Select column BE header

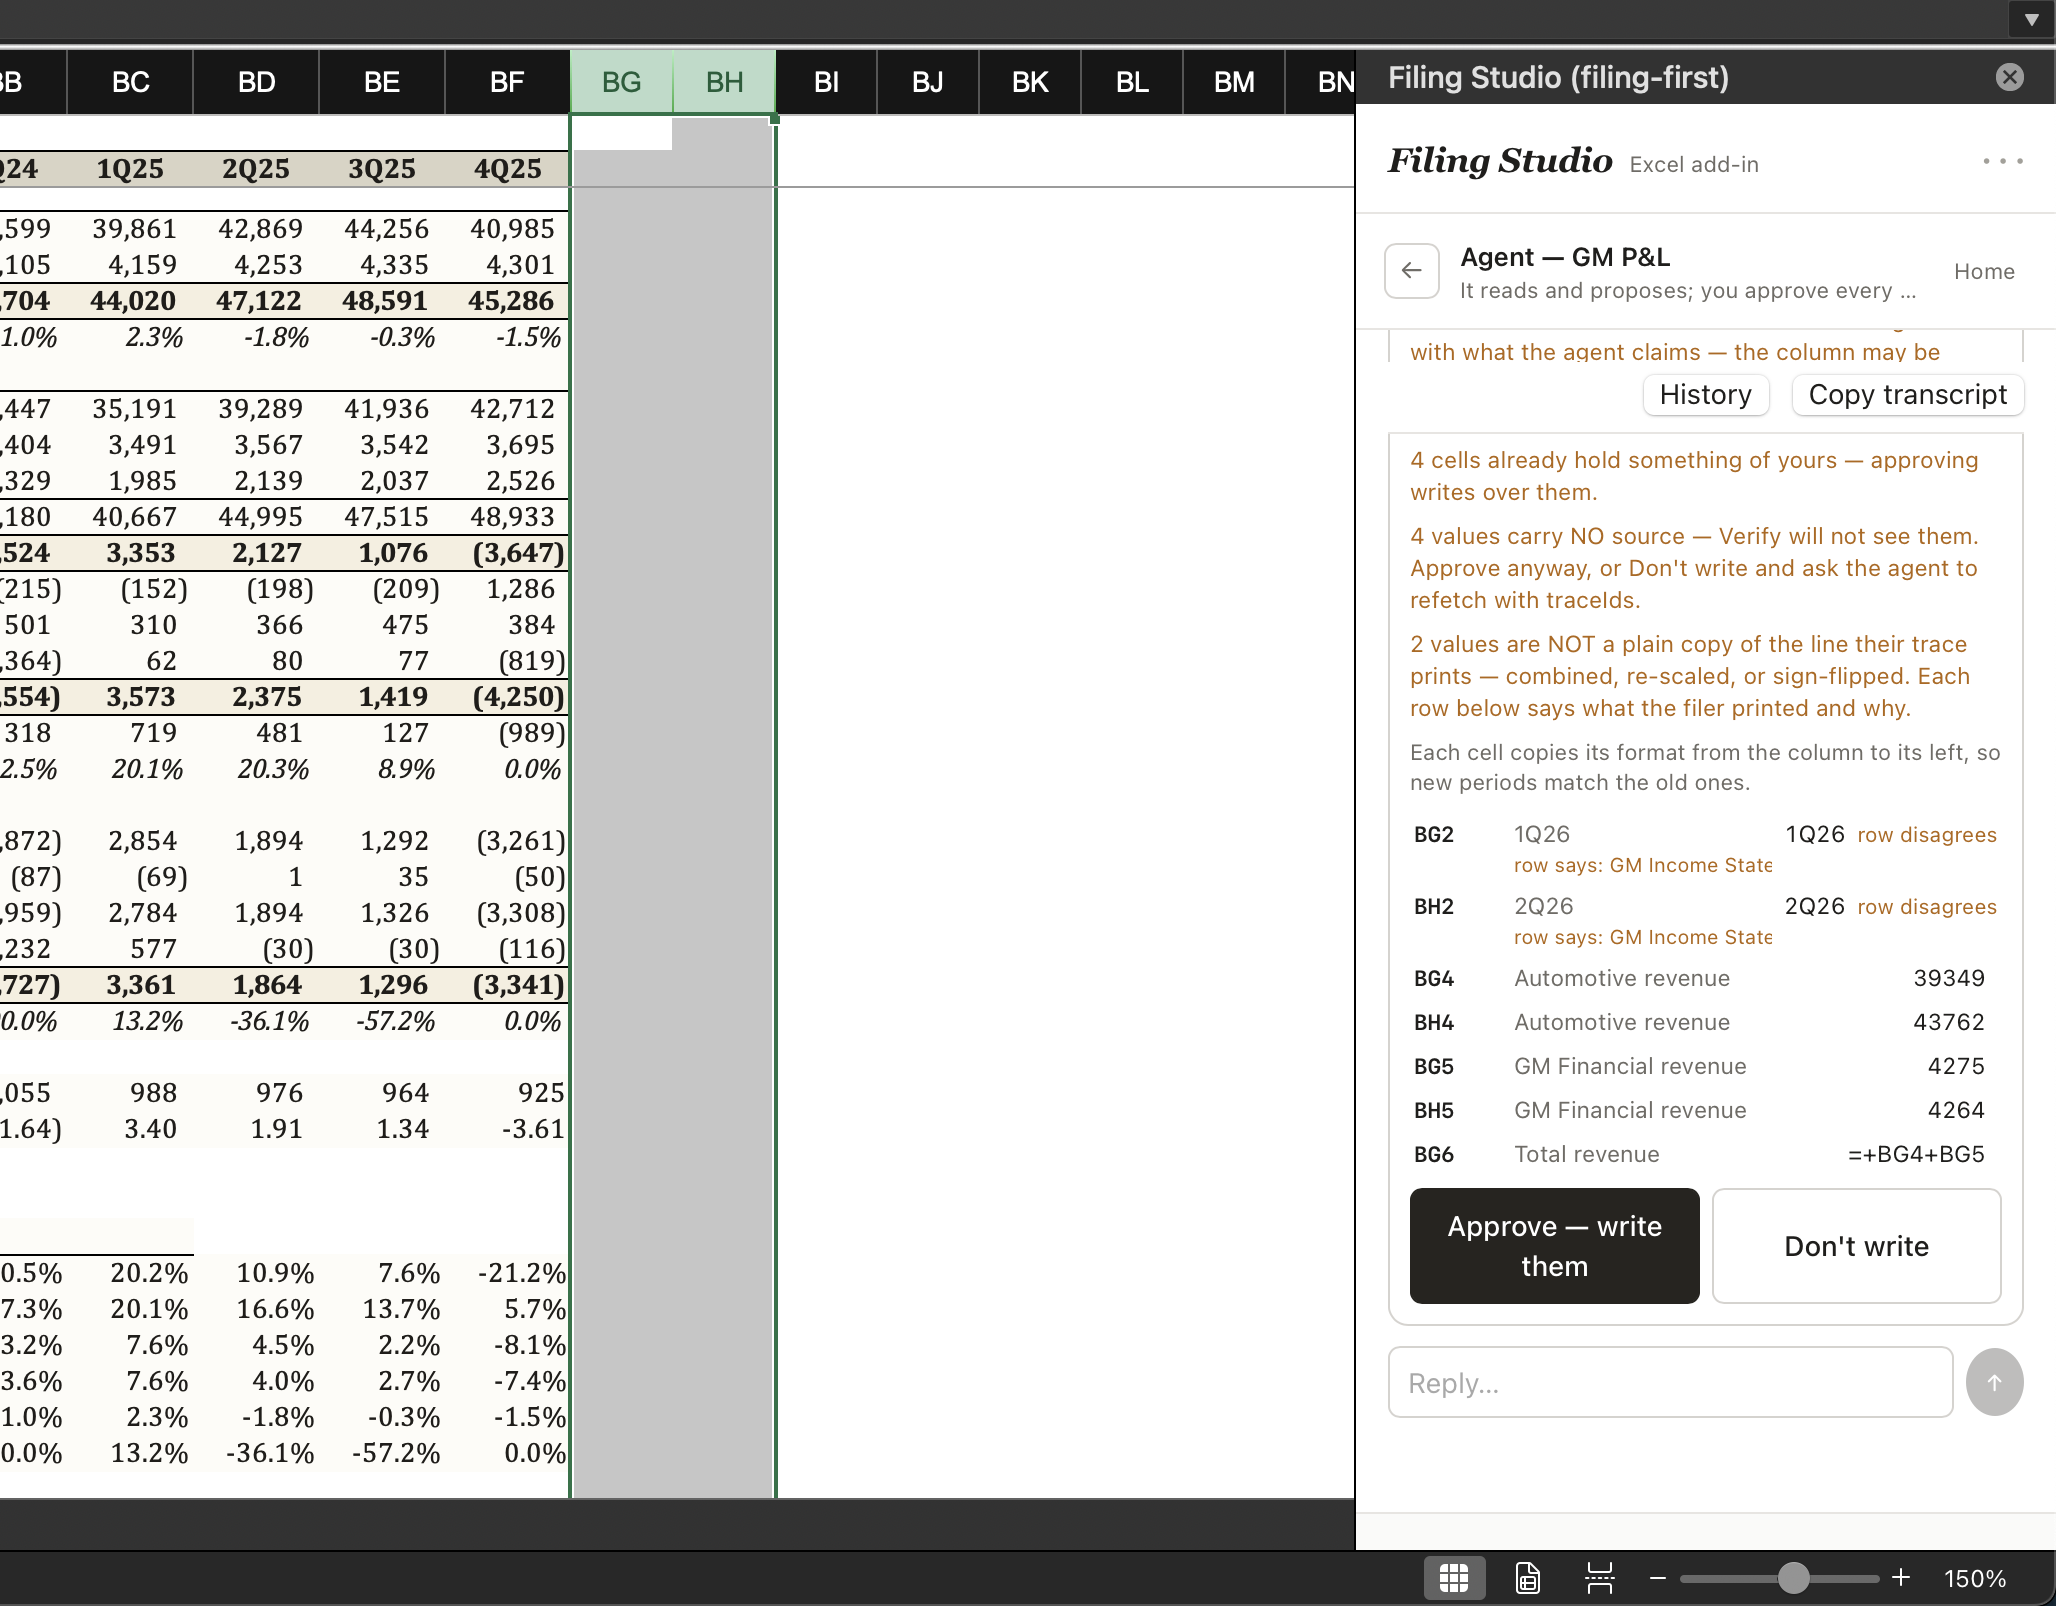pos(382,82)
